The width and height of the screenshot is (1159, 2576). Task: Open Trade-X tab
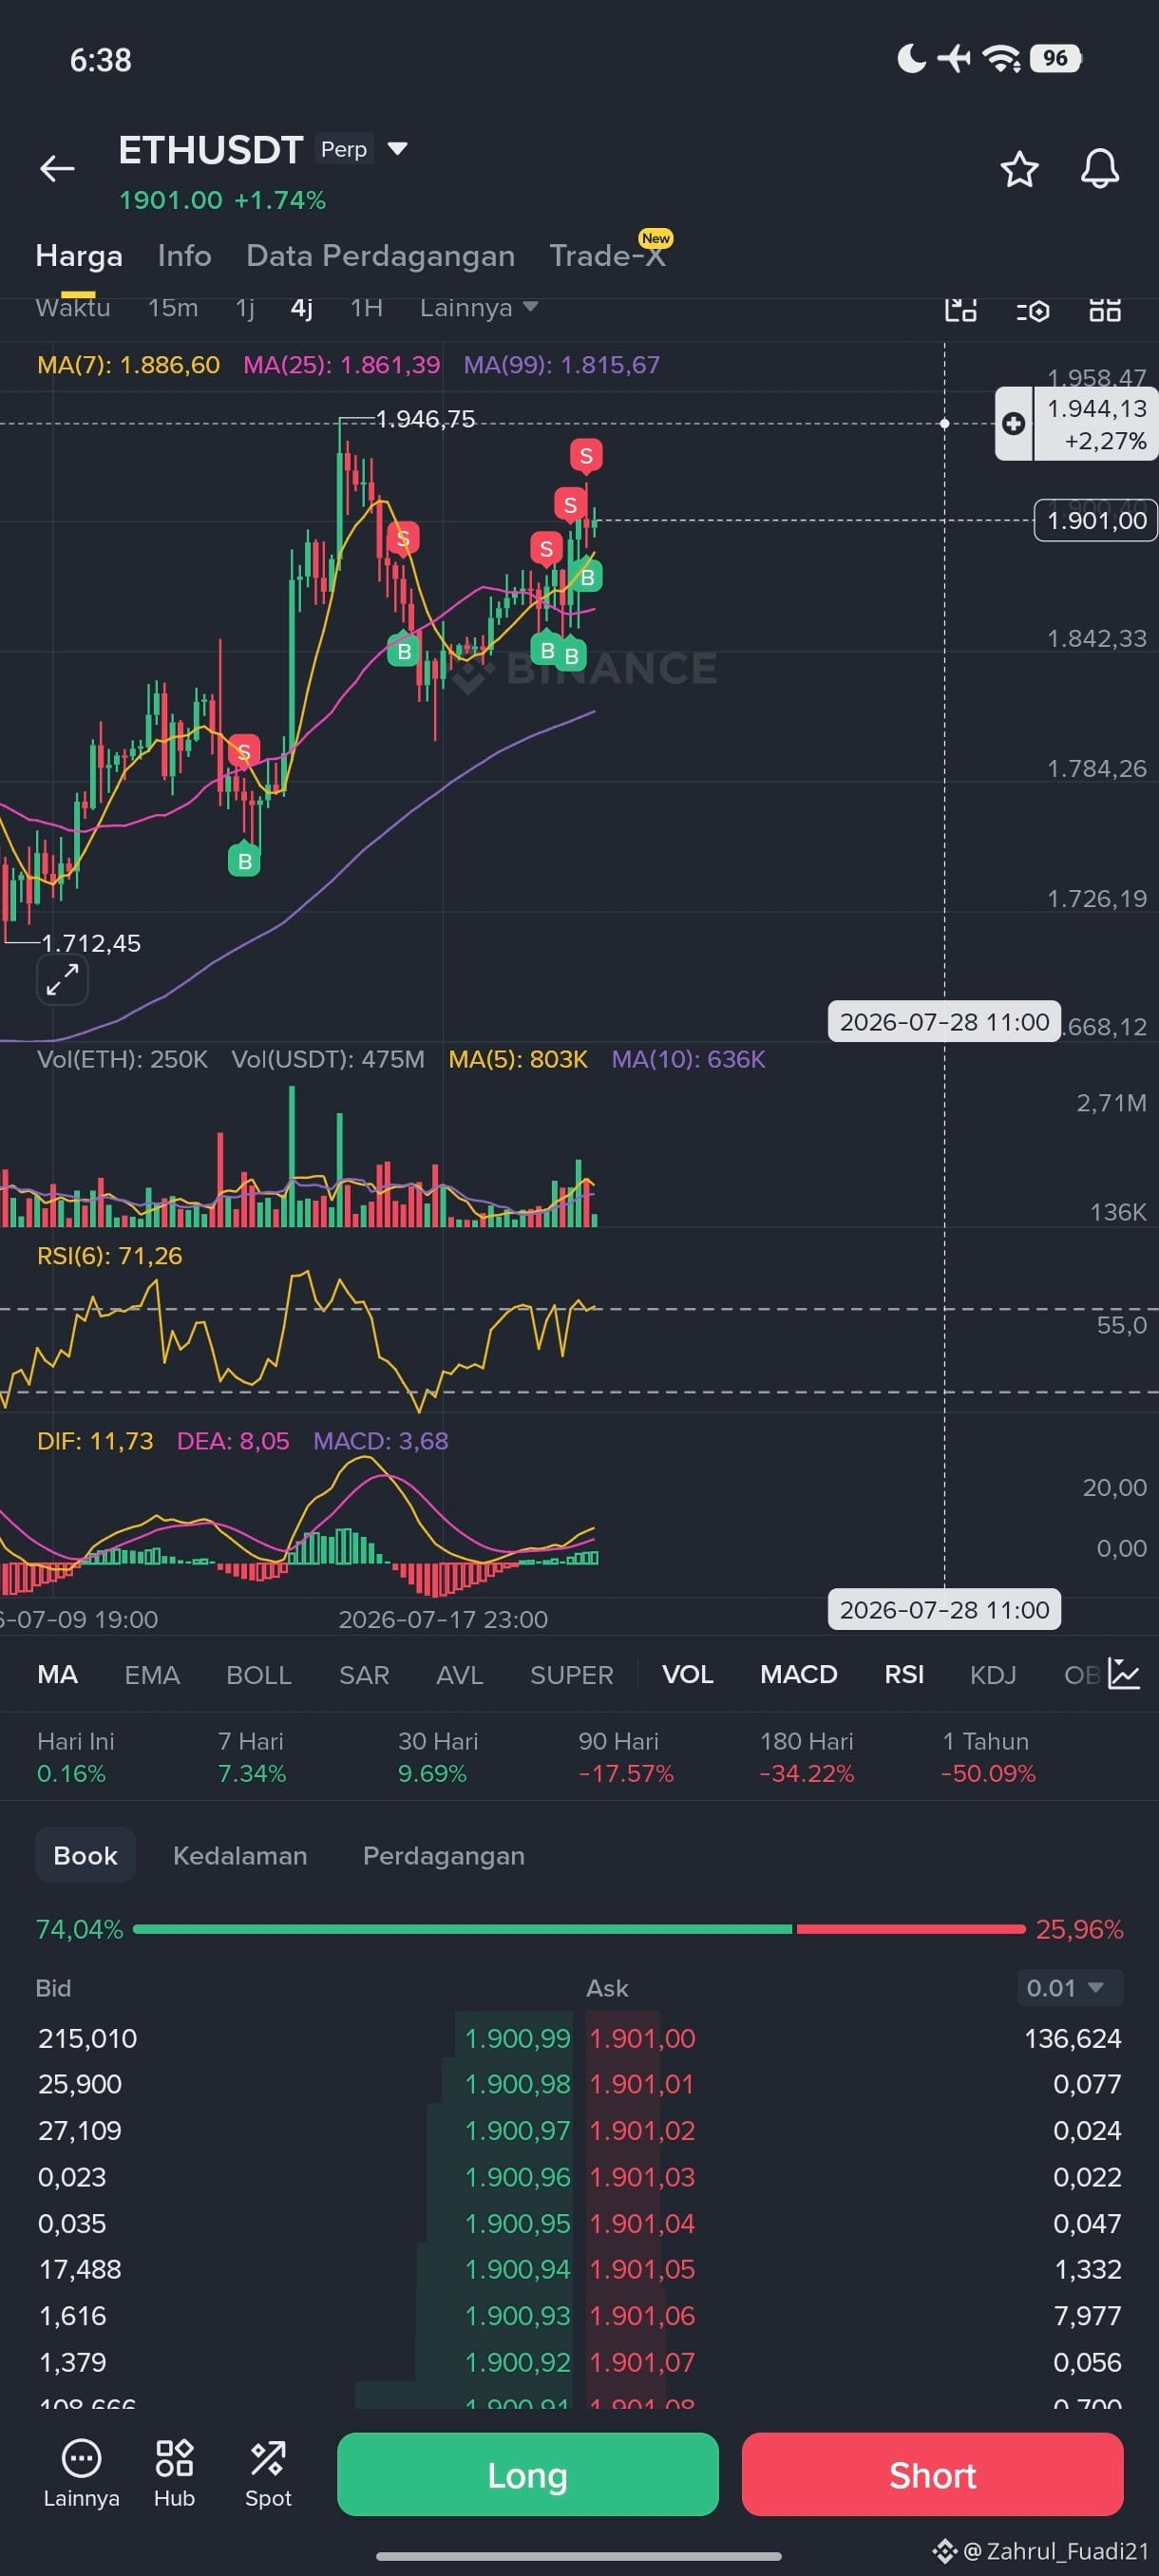click(x=607, y=255)
